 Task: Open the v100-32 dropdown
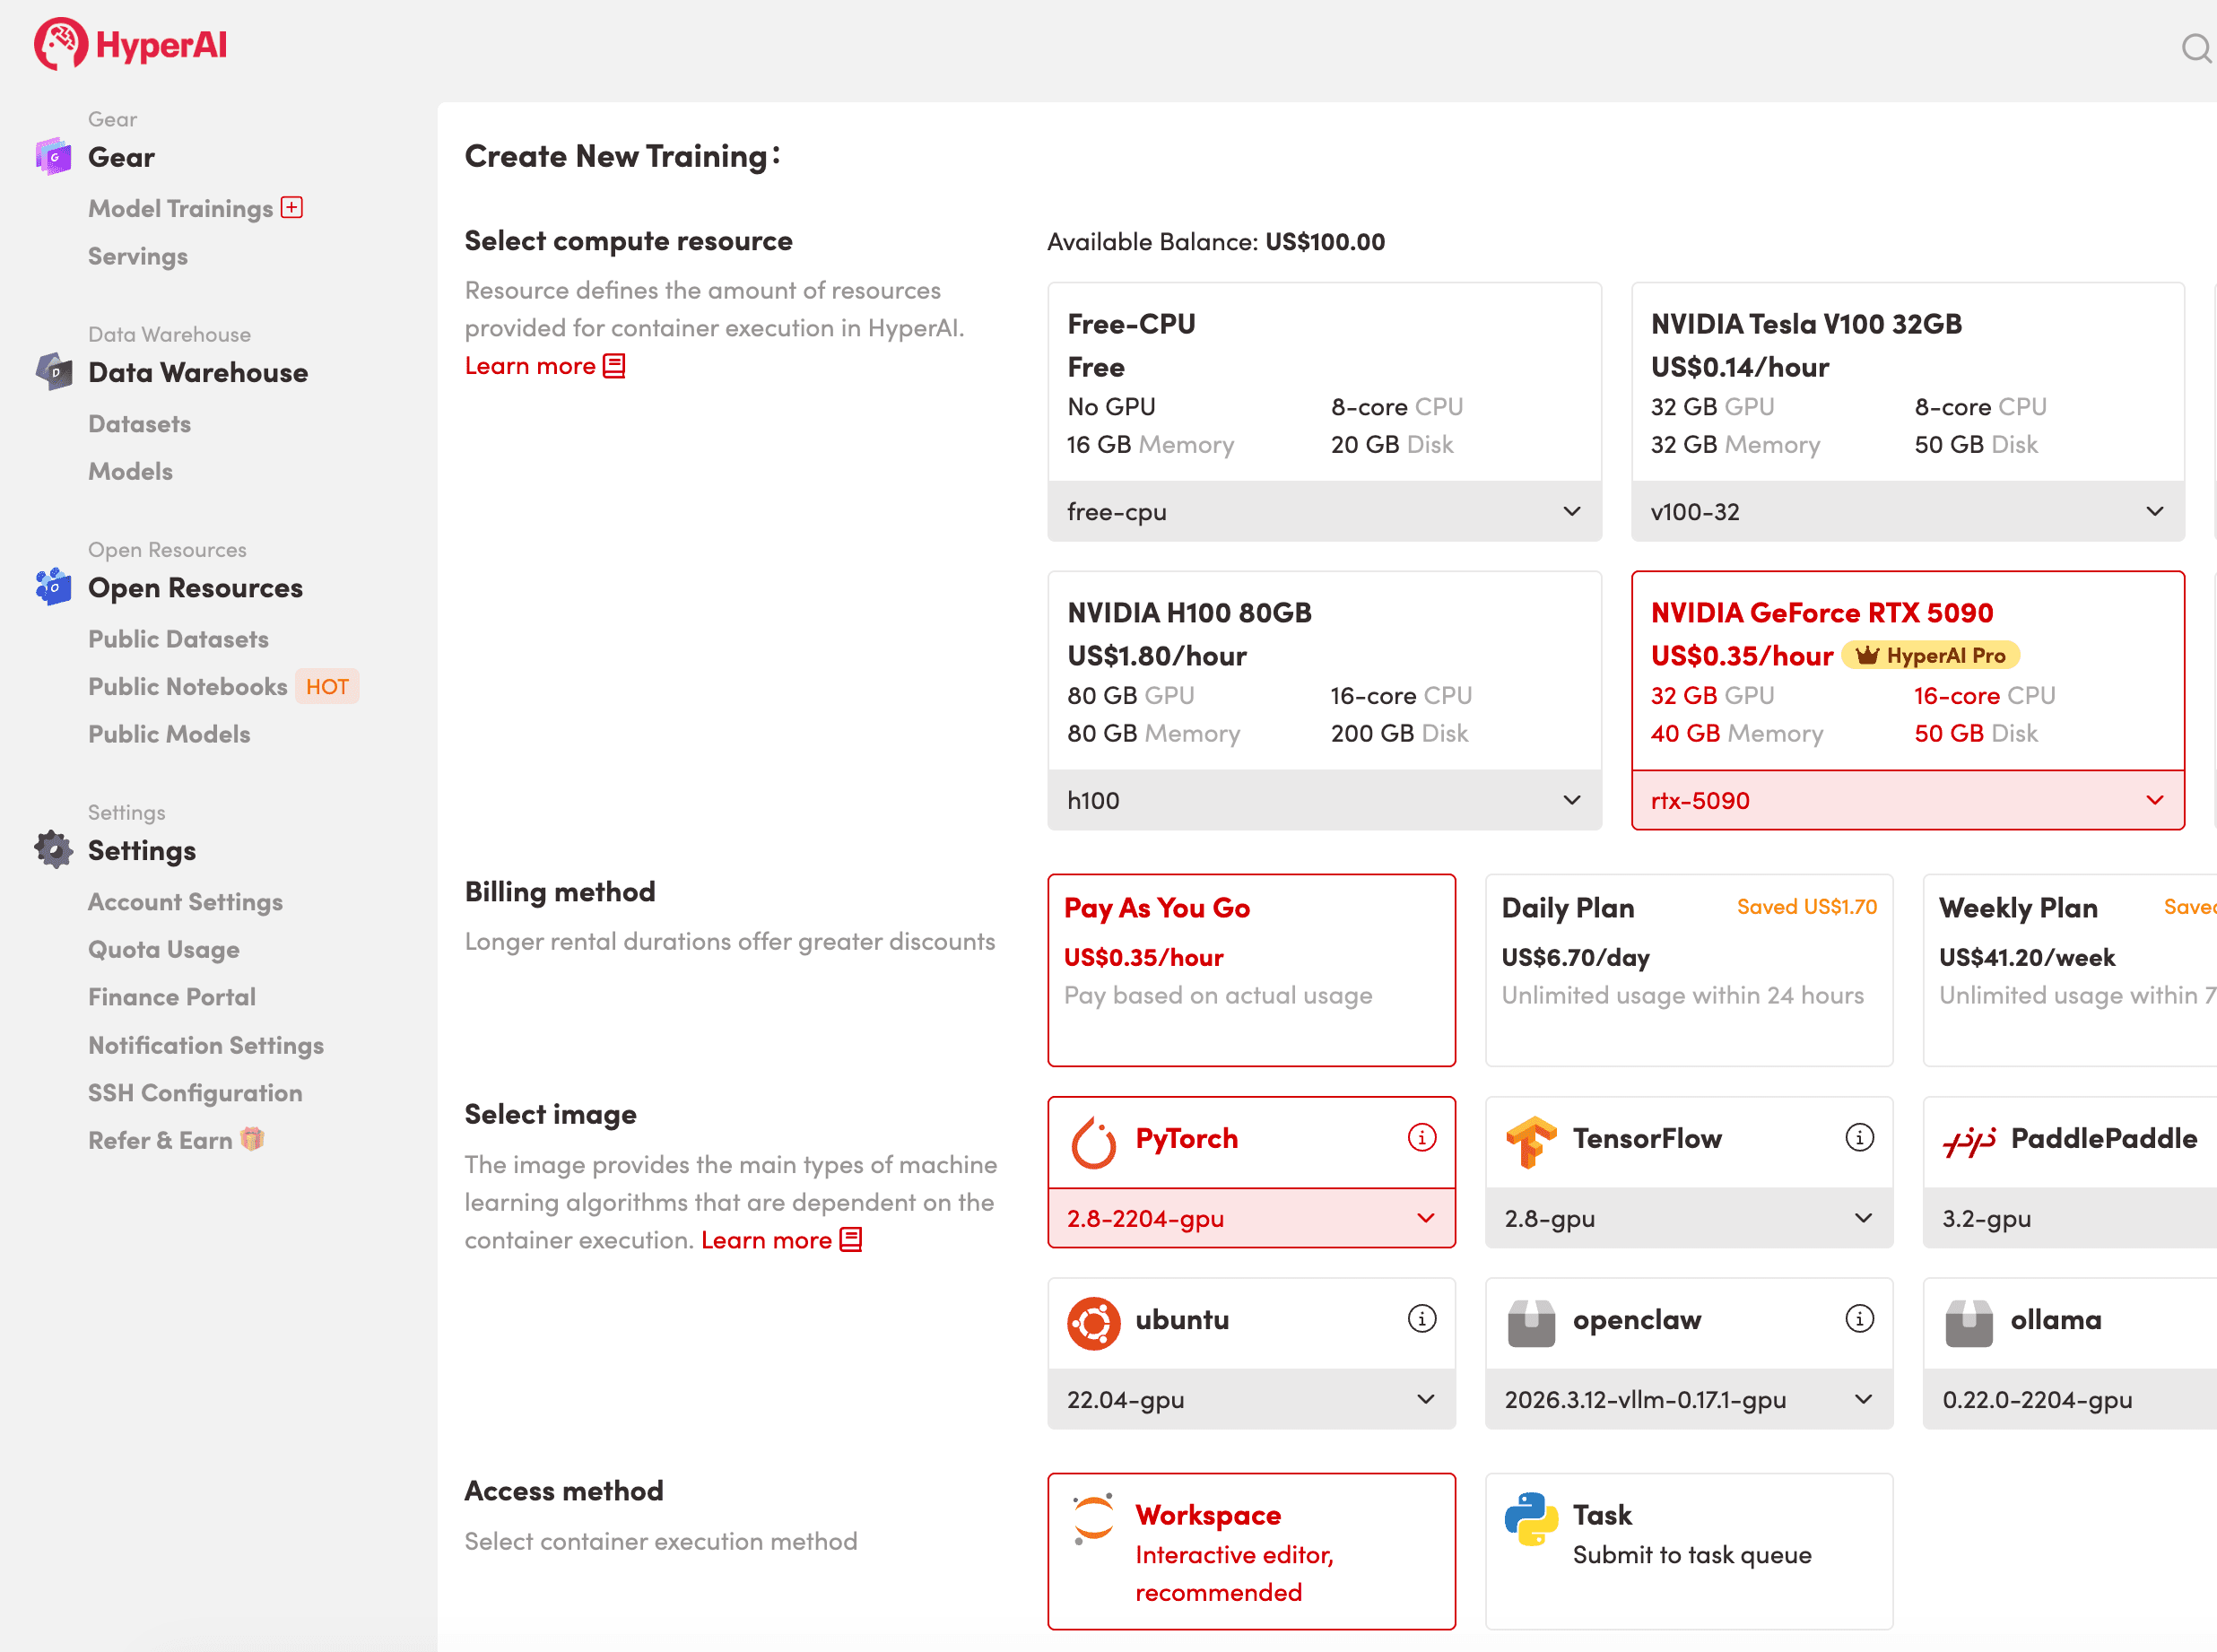[x=1907, y=511]
